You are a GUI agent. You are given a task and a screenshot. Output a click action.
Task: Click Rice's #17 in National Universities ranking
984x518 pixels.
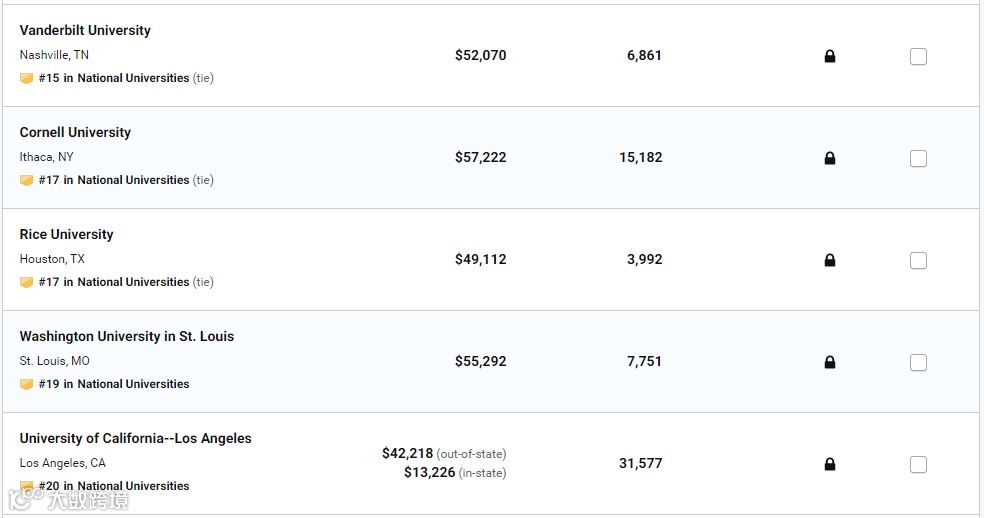point(114,282)
